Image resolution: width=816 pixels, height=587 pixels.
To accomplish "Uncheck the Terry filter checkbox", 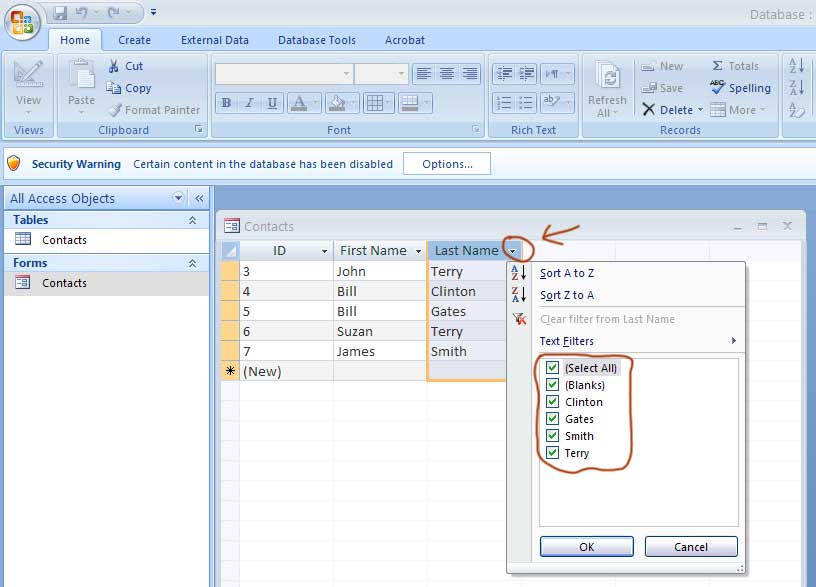I will (552, 453).
